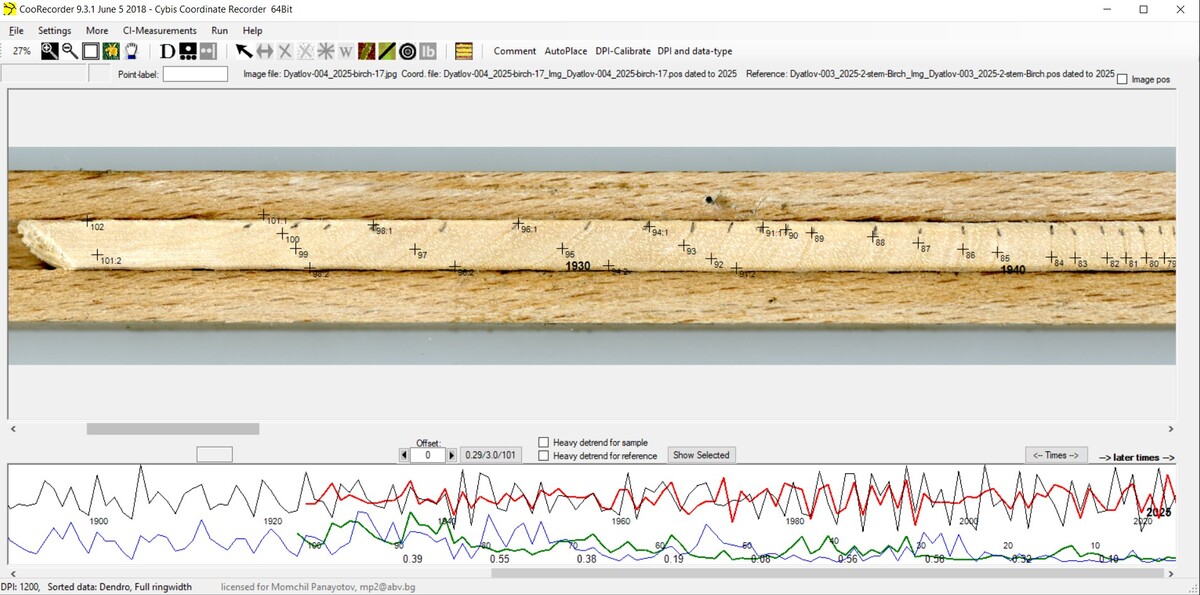The width and height of the screenshot is (1200, 595).
Task: Click the target circle icon
Action: click(x=407, y=51)
